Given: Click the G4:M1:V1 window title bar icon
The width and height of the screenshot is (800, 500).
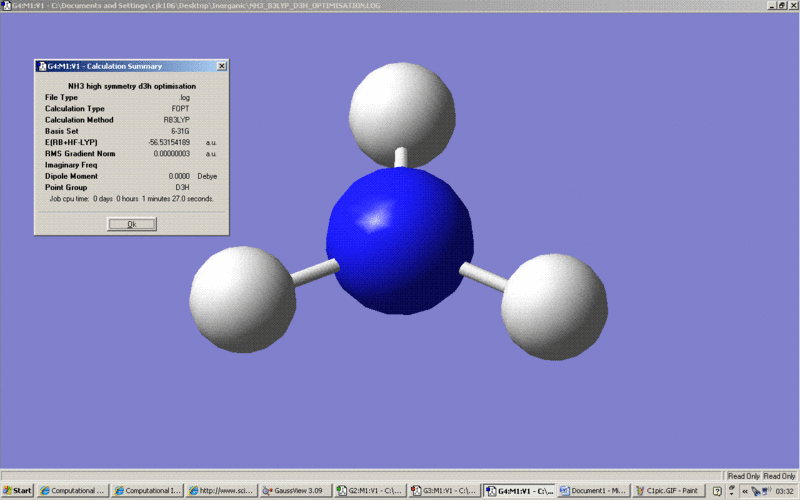Looking at the screenshot, I should click(6, 5).
